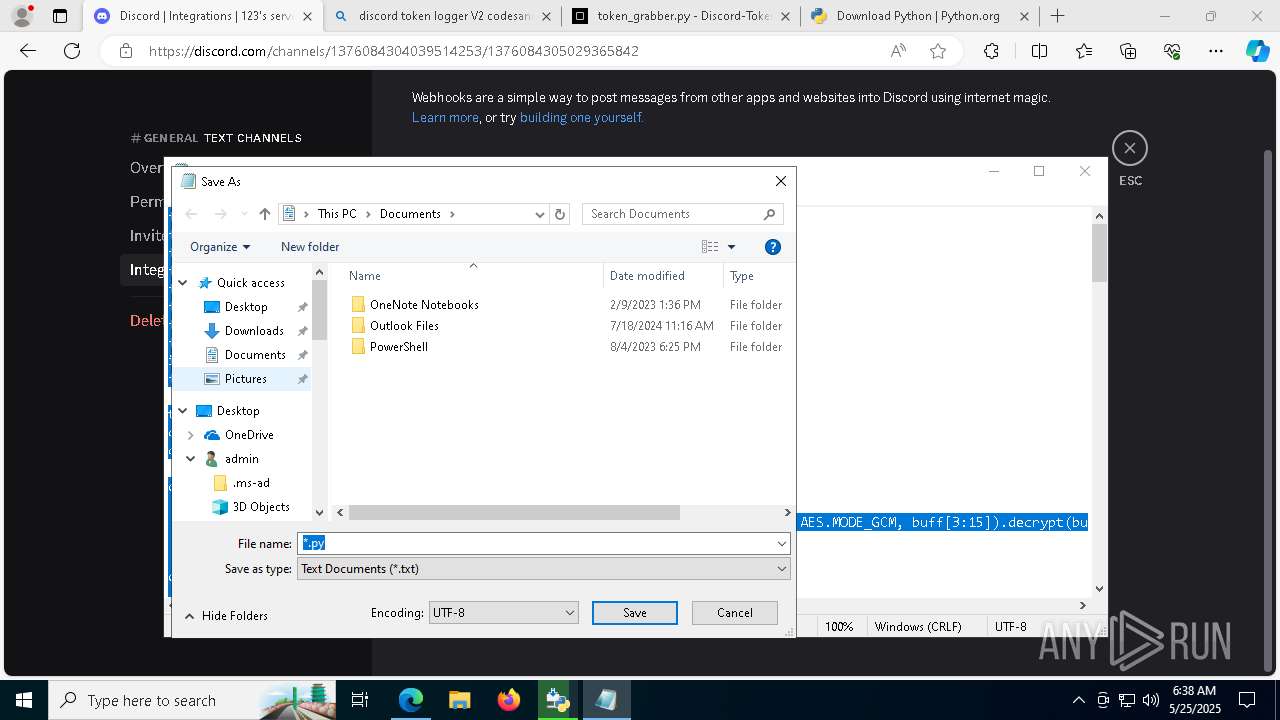The image size is (1280, 720).
Task: Hide Folders in Save As dialog
Action: point(226,616)
